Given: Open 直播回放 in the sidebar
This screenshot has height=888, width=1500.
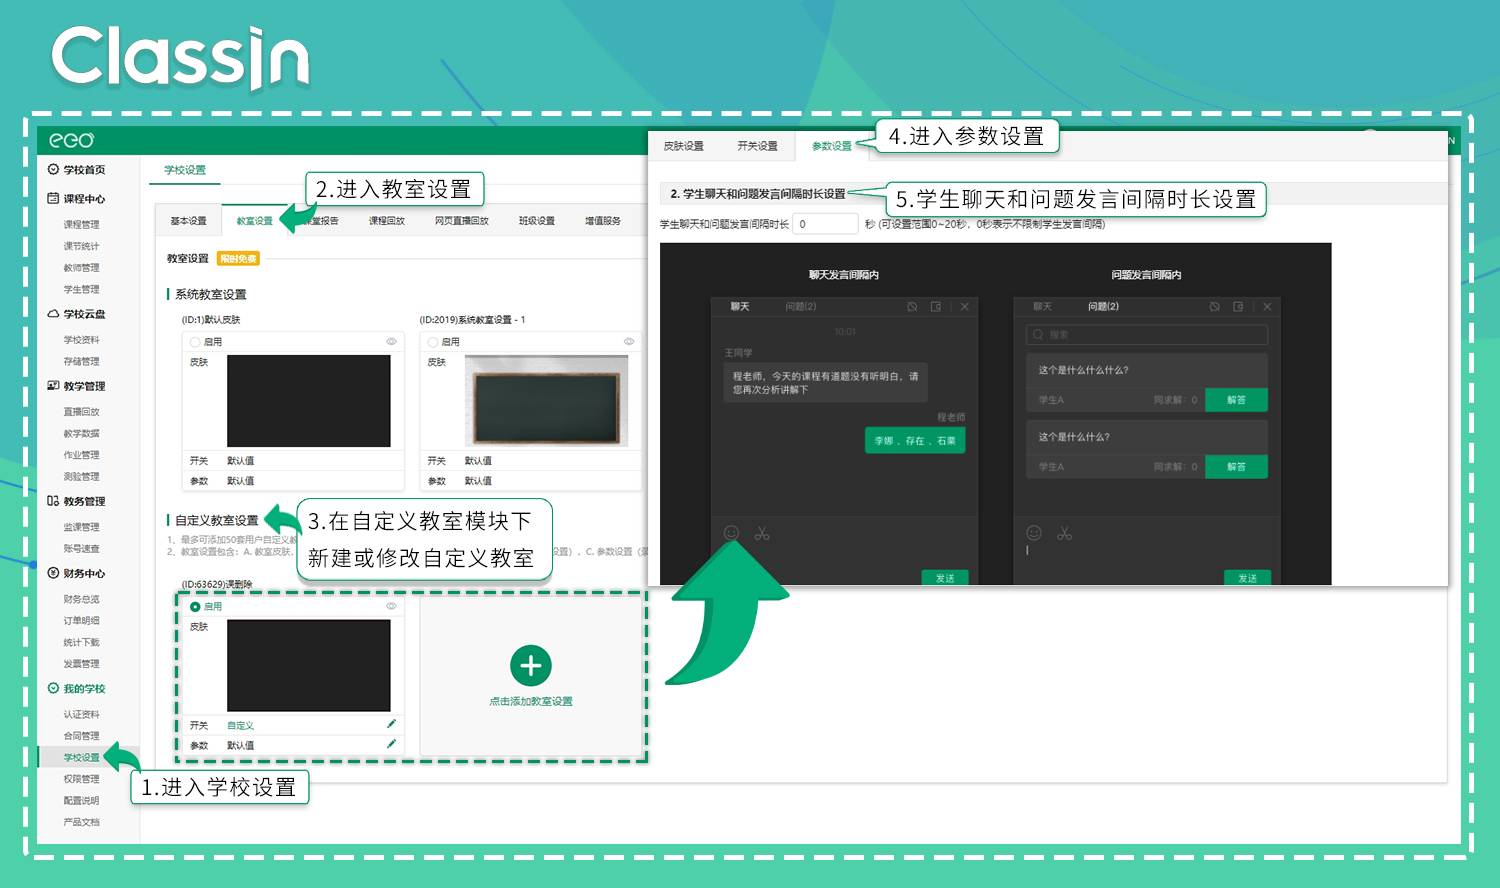Looking at the screenshot, I should point(81,412).
